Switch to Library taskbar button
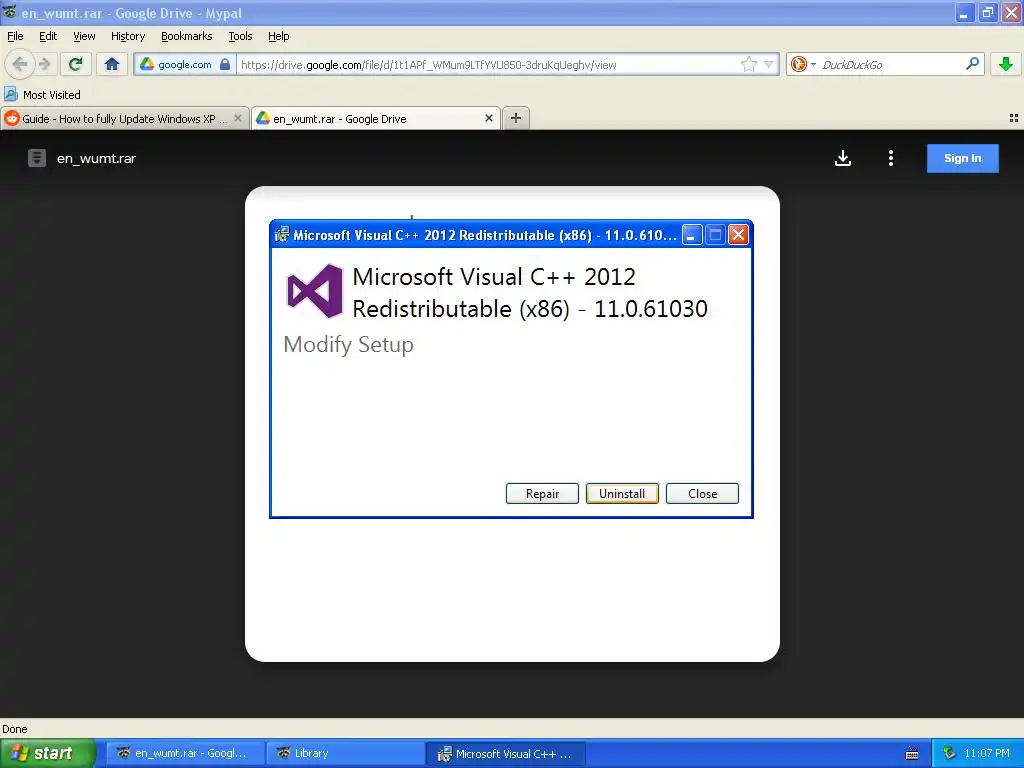1024x768 pixels. click(x=346, y=753)
